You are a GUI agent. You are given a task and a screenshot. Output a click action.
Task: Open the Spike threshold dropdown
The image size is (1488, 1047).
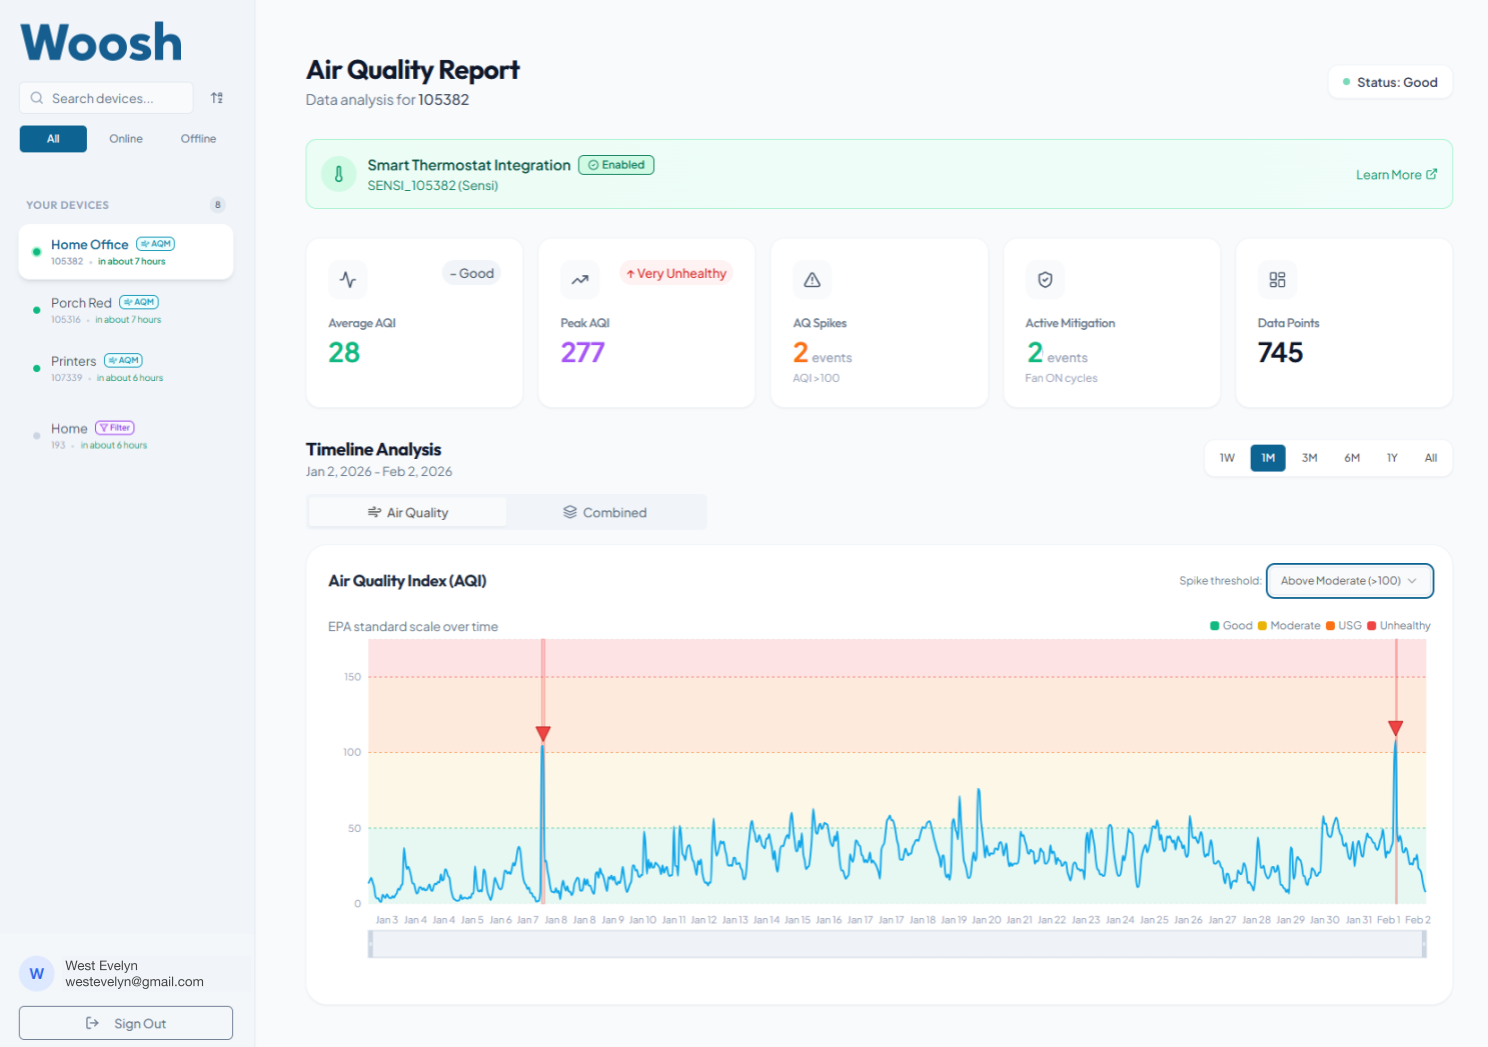coord(1349,581)
